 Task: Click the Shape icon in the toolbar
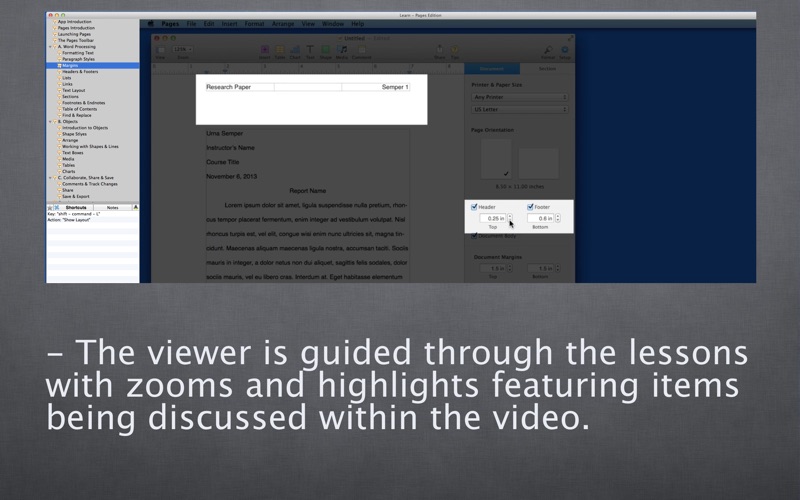click(326, 49)
